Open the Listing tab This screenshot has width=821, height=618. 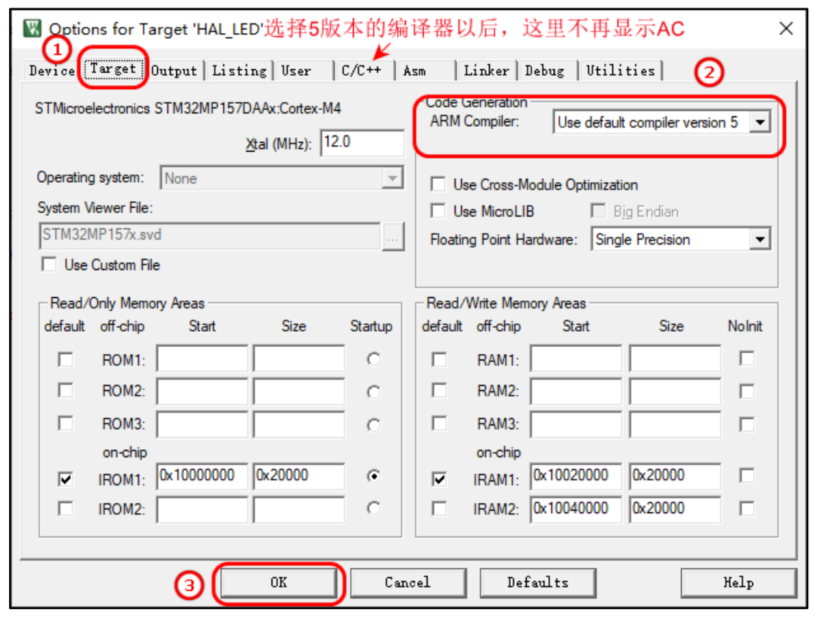click(239, 71)
